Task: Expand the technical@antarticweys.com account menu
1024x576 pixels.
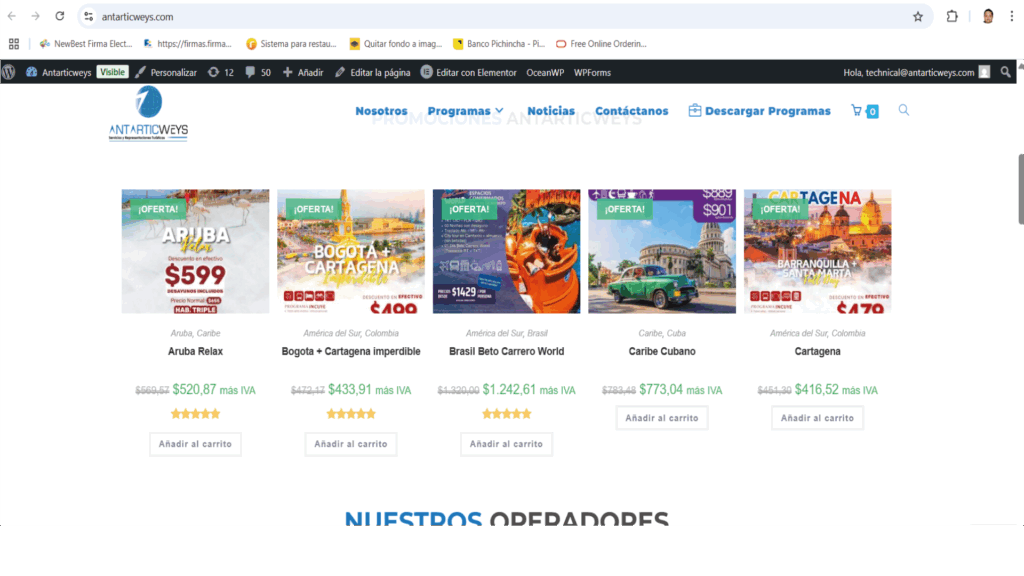Action: point(915,72)
